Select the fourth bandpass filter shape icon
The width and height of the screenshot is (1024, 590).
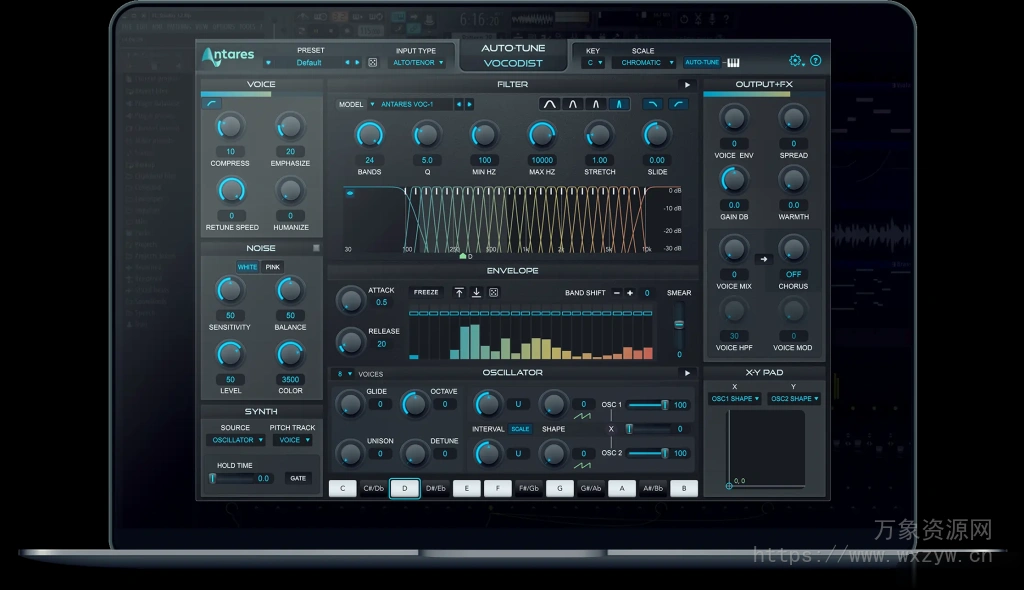620,103
